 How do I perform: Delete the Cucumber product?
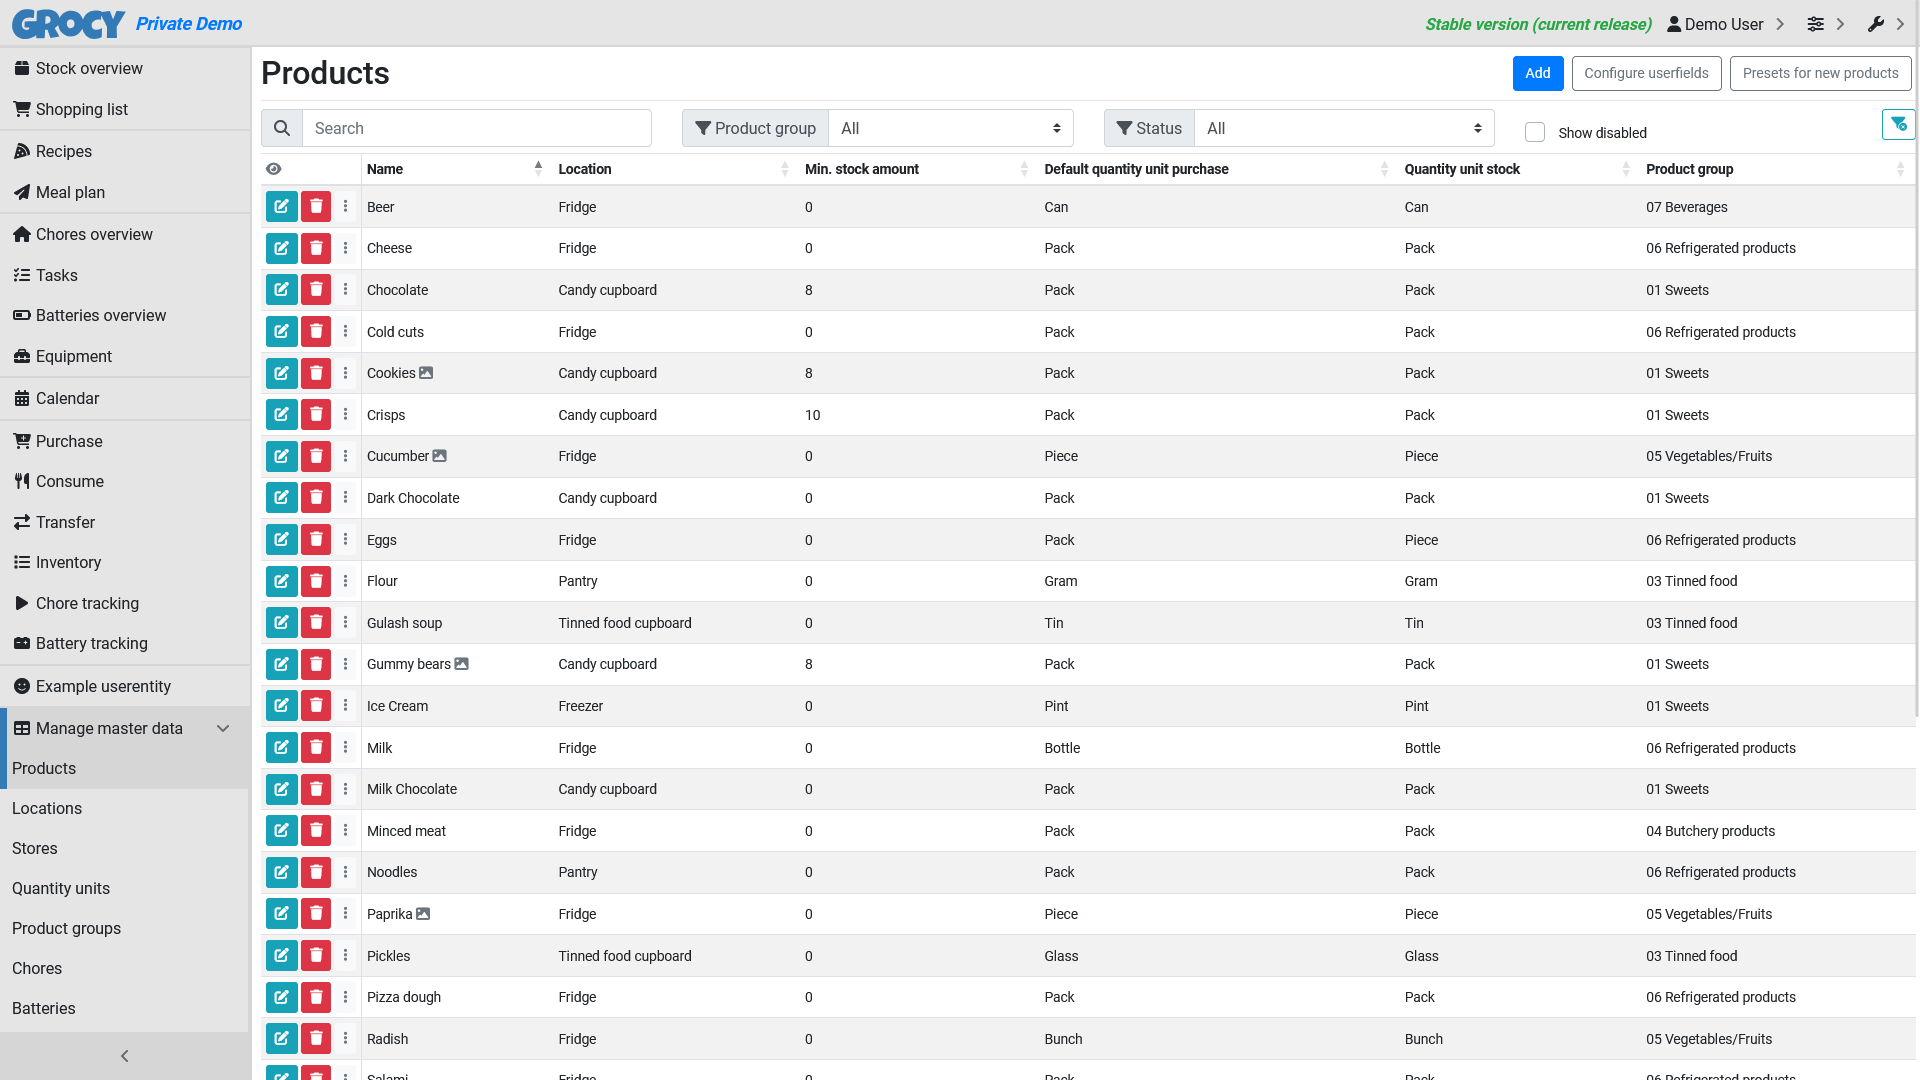click(x=316, y=456)
